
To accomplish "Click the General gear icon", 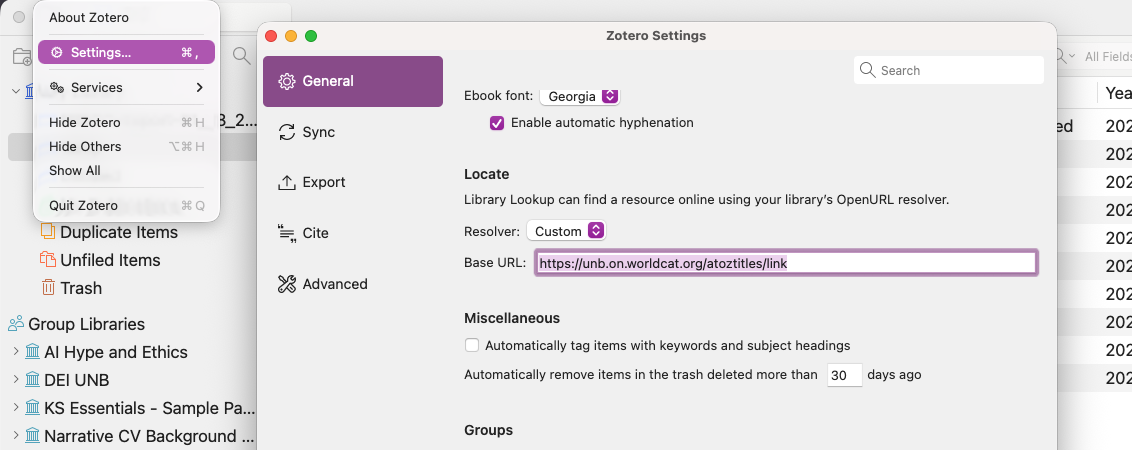I will (x=287, y=81).
